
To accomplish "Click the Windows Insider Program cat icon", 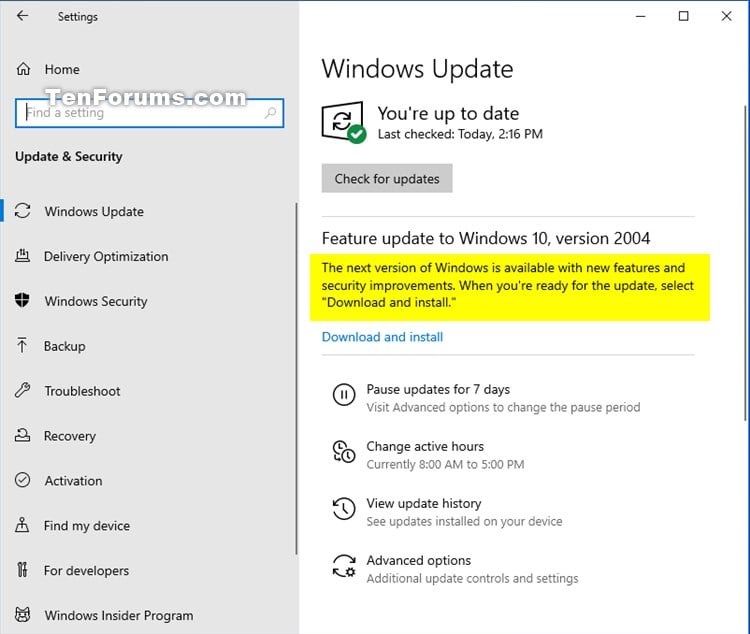I will 22,614.
